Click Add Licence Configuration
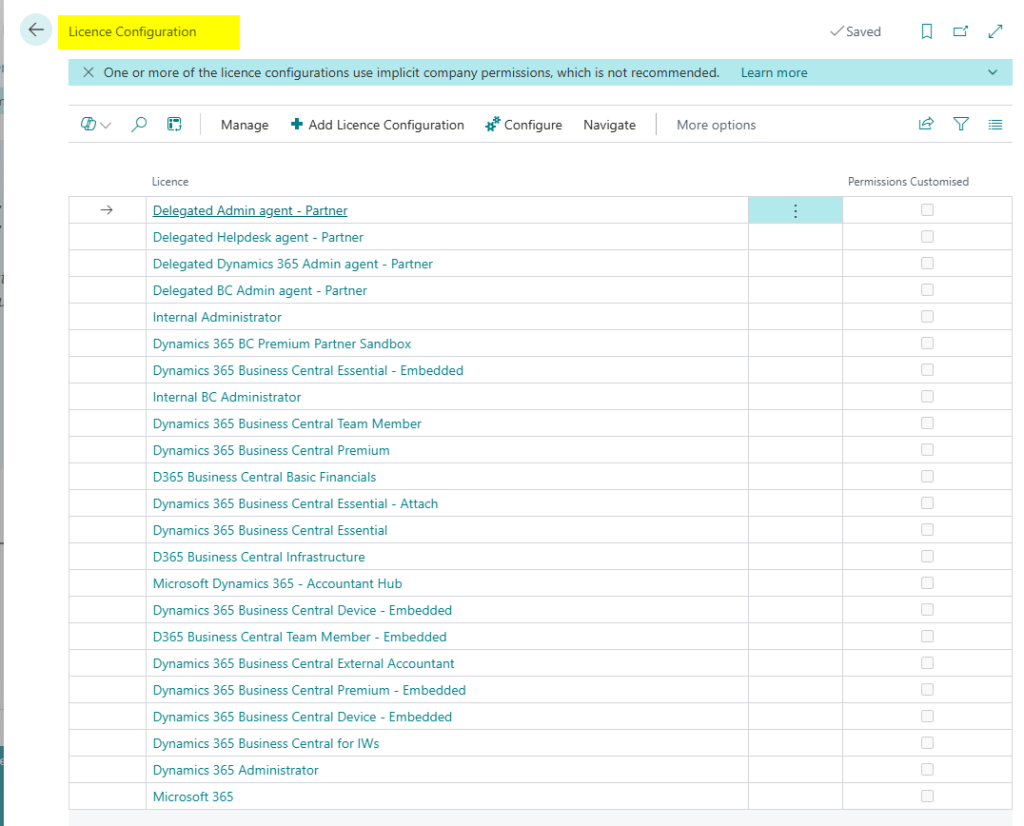The image size is (1024, 826). point(377,125)
